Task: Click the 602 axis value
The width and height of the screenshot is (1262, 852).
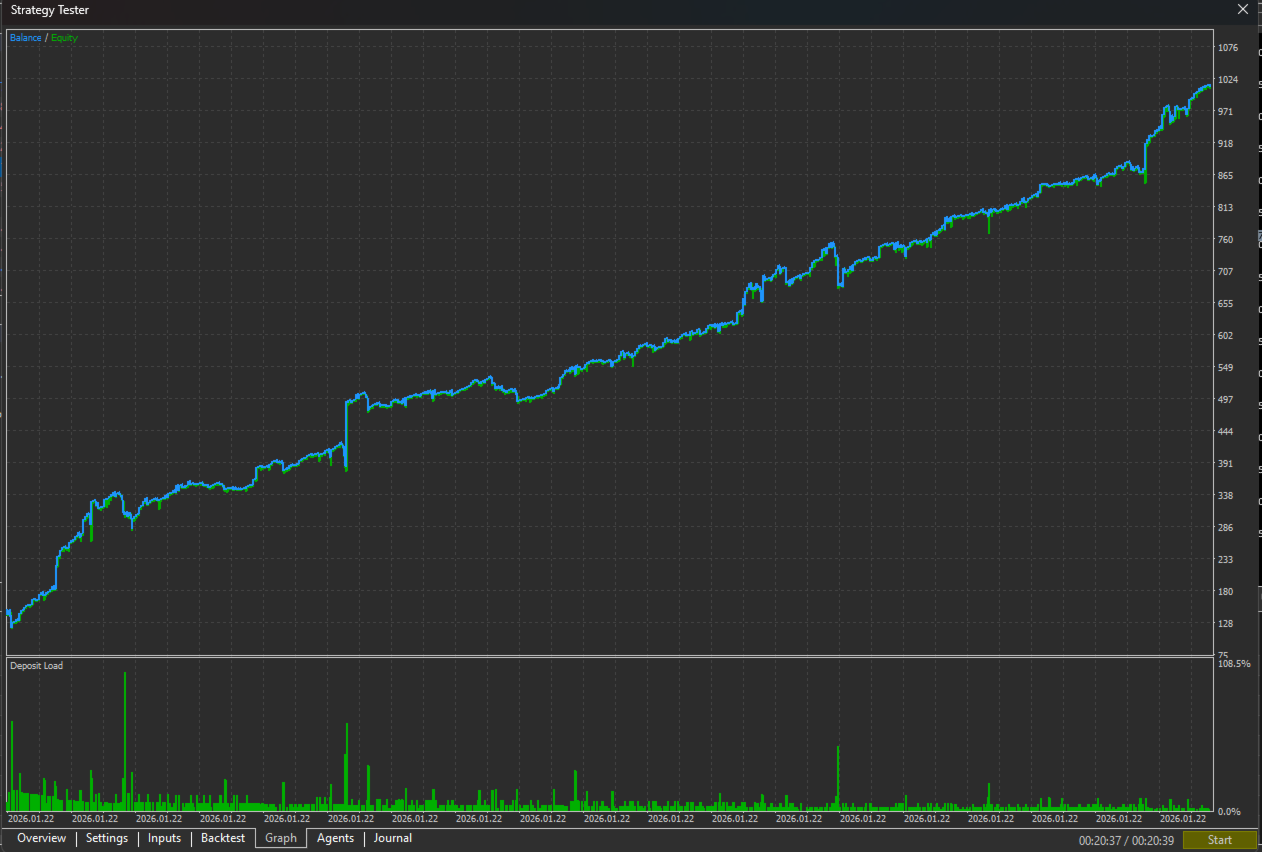Action: coord(1226,336)
